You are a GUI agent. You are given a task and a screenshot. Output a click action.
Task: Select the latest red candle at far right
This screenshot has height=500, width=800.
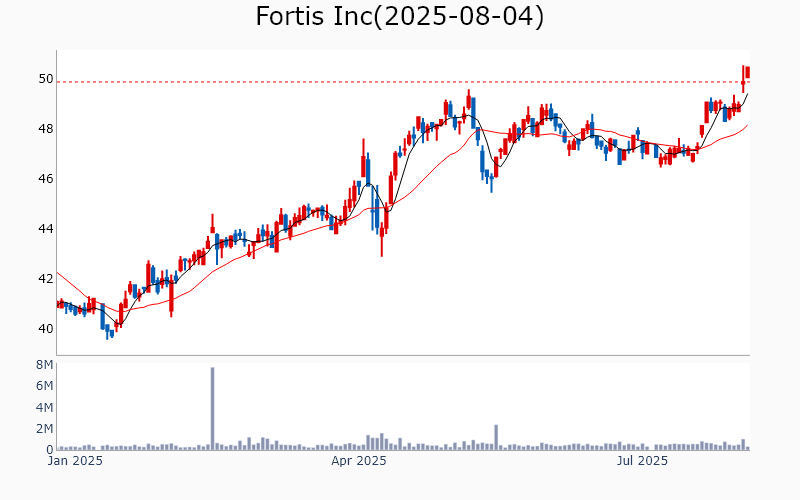click(x=747, y=72)
